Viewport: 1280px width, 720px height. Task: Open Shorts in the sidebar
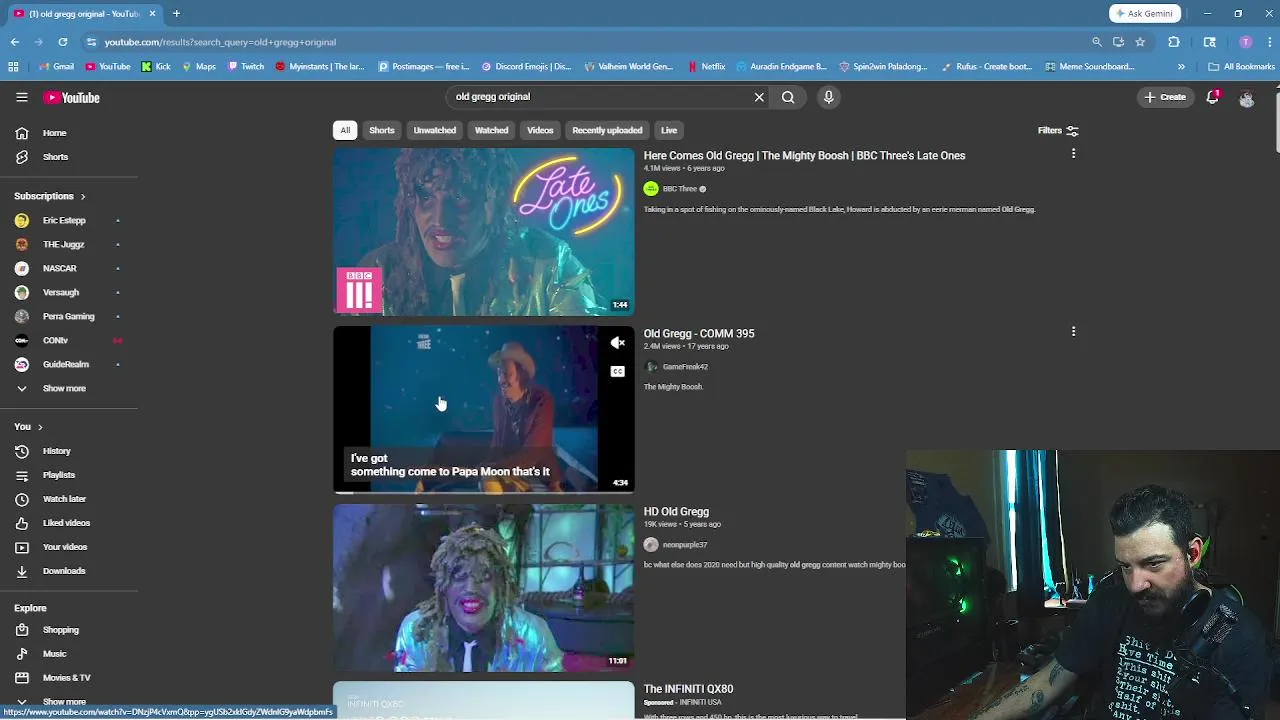click(55, 157)
